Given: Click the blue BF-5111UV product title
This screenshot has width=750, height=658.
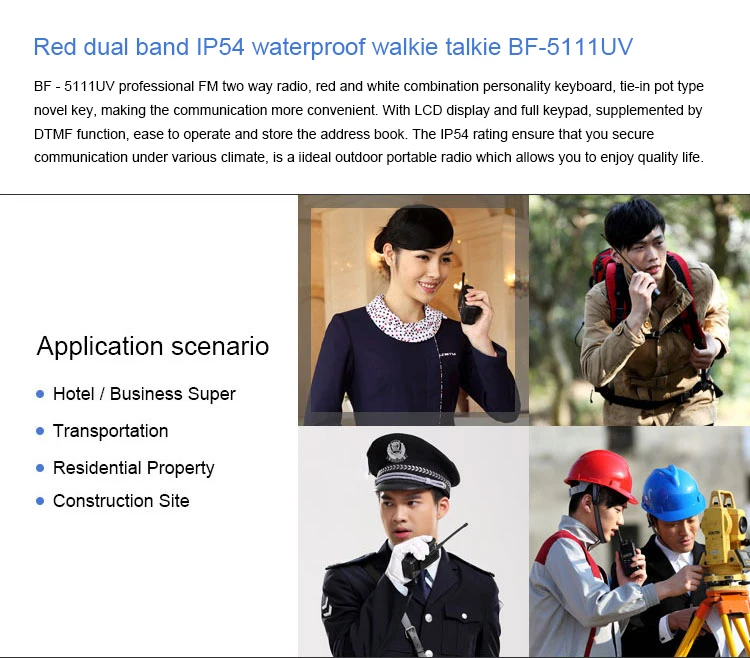Looking at the screenshot, I should pyautogui.click(x=333, y=47).
